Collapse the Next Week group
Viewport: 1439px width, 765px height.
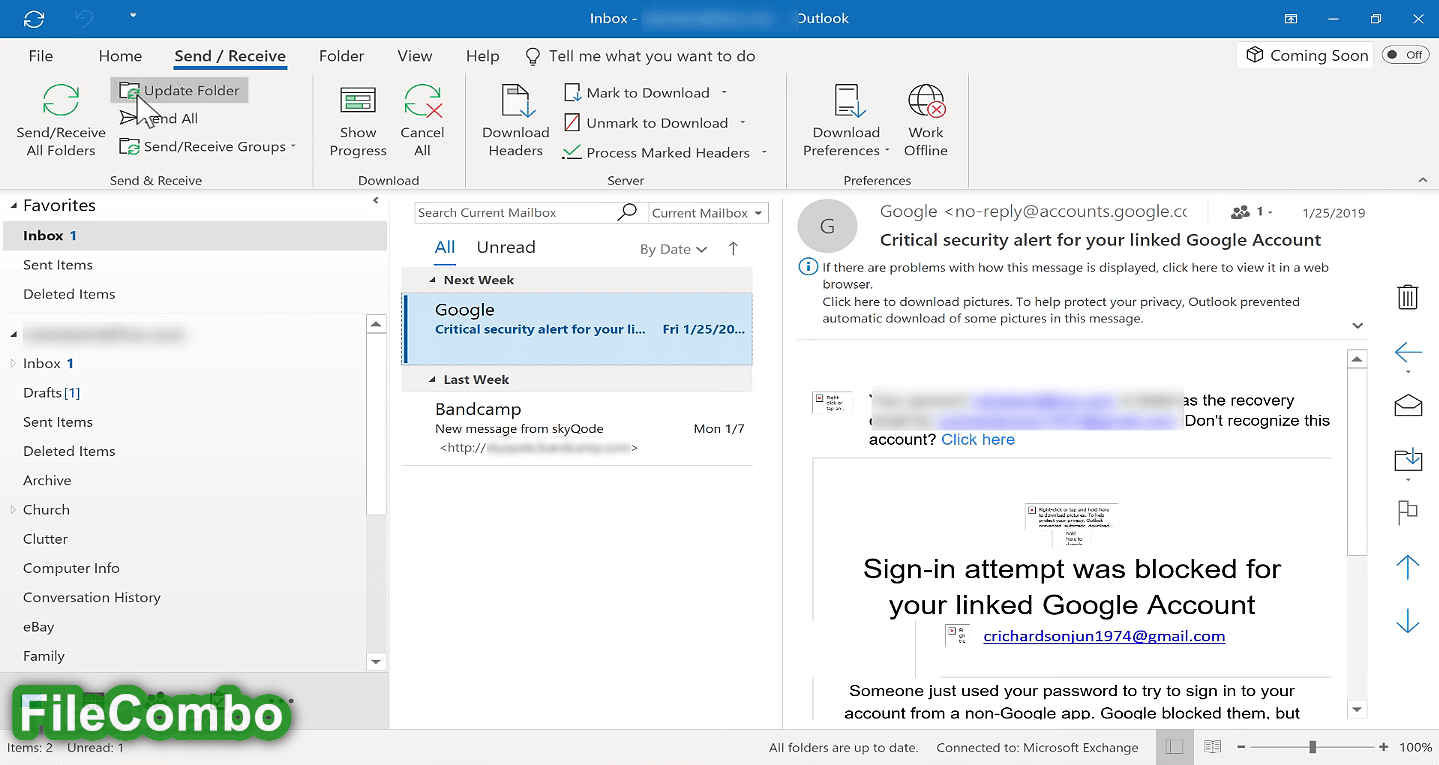click(x=432, y=281)
